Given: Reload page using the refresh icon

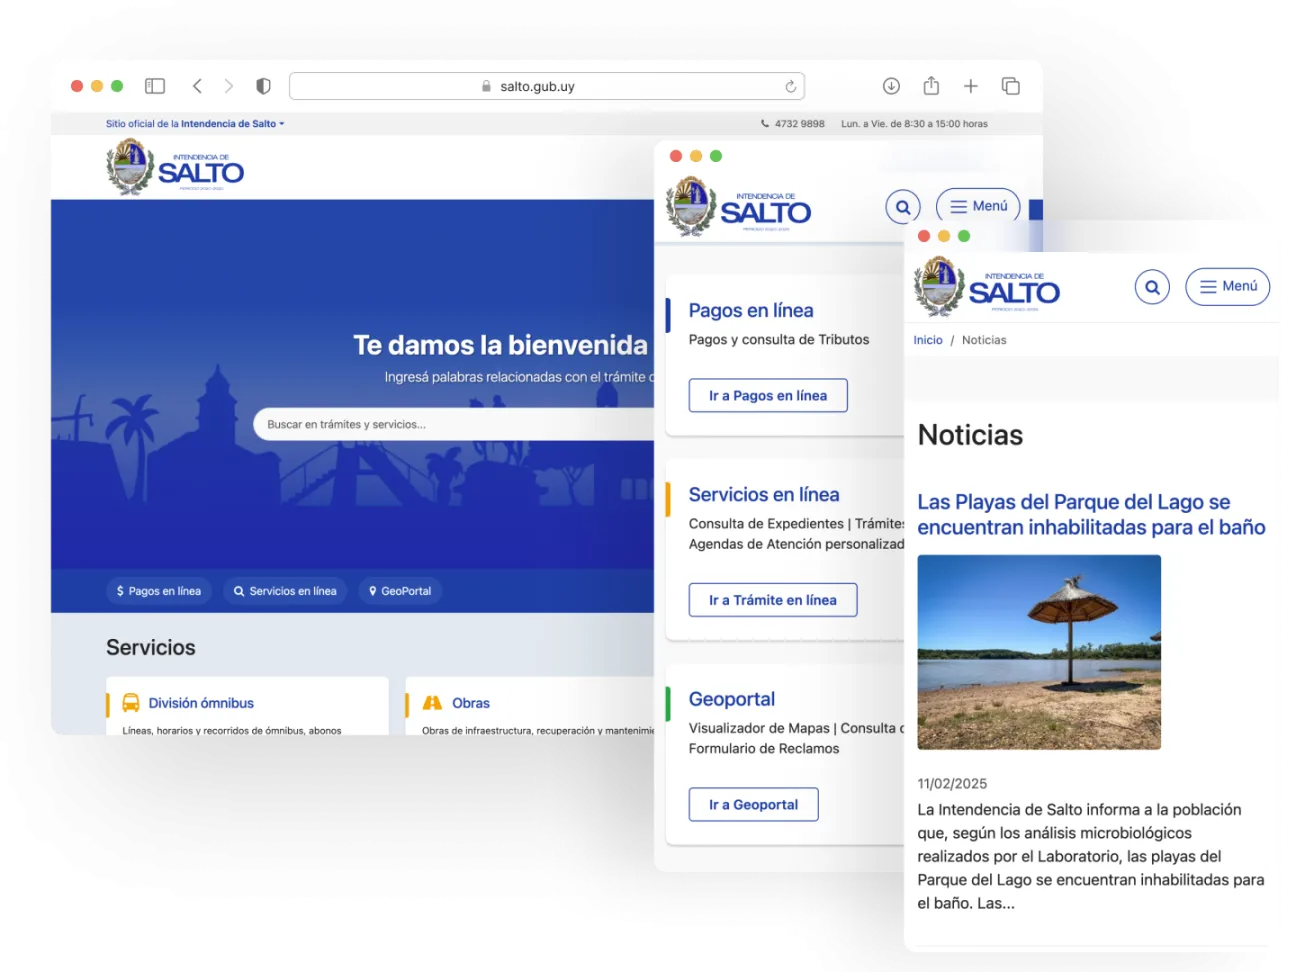Looking at the screenshot, I should point(790,87).
